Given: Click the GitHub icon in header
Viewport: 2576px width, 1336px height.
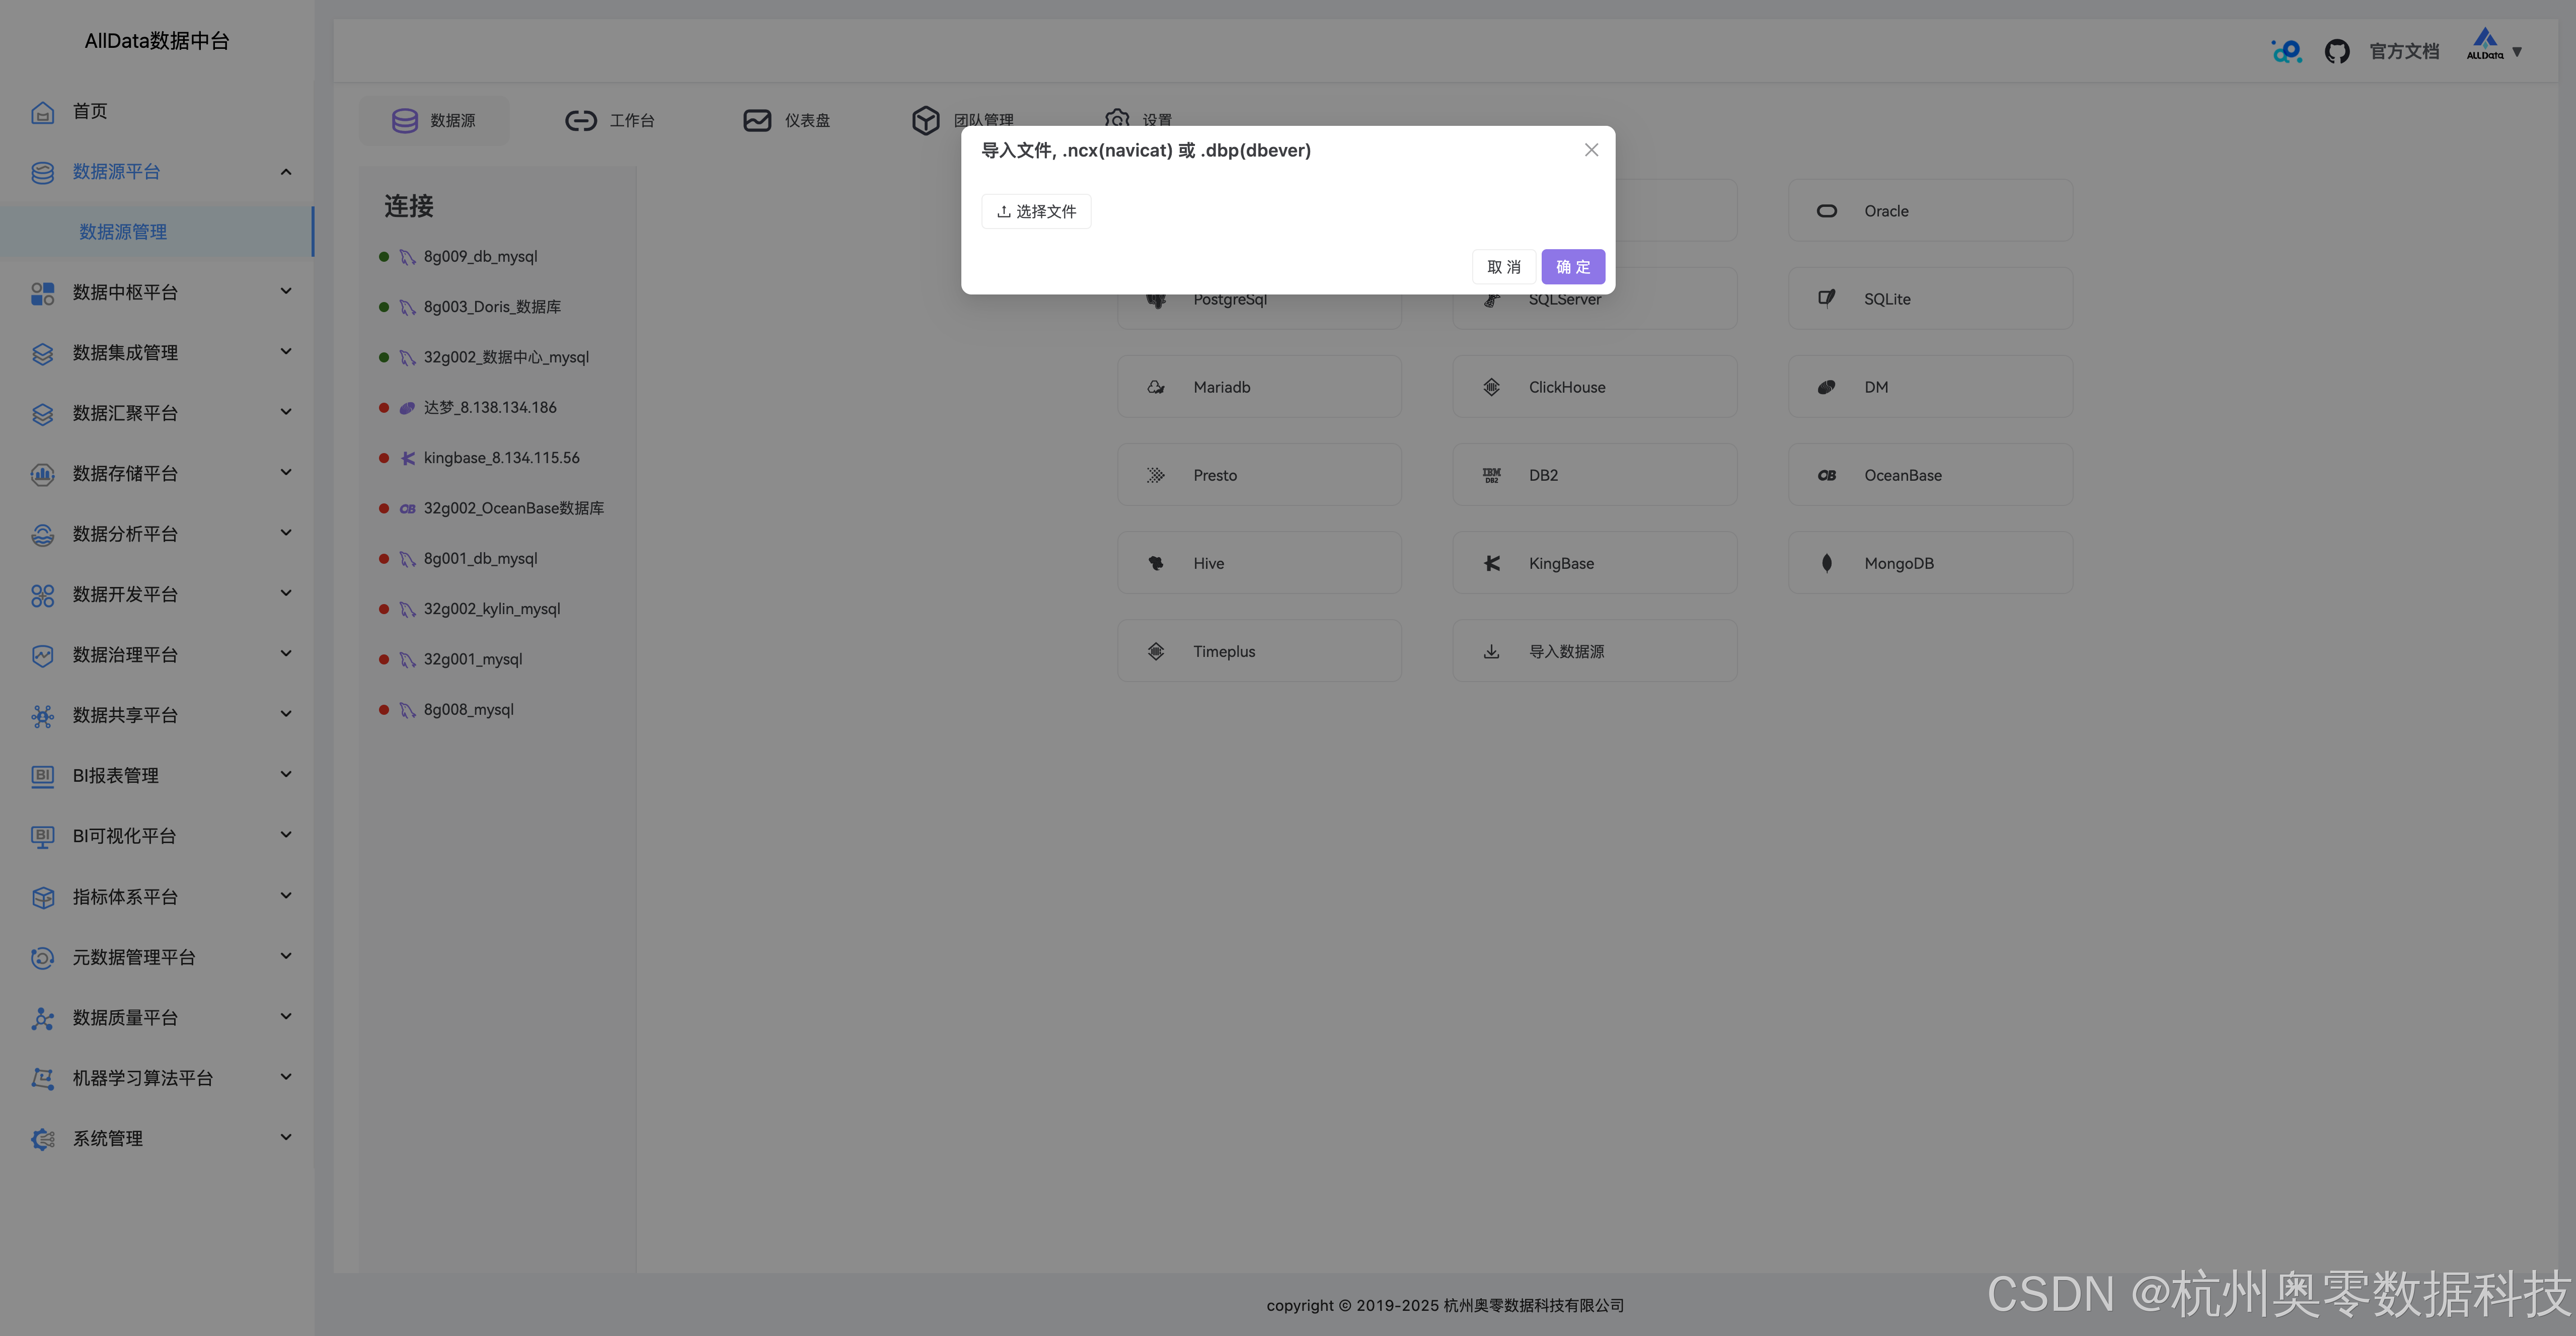Looking at the screenshot, I should 2336,51.
